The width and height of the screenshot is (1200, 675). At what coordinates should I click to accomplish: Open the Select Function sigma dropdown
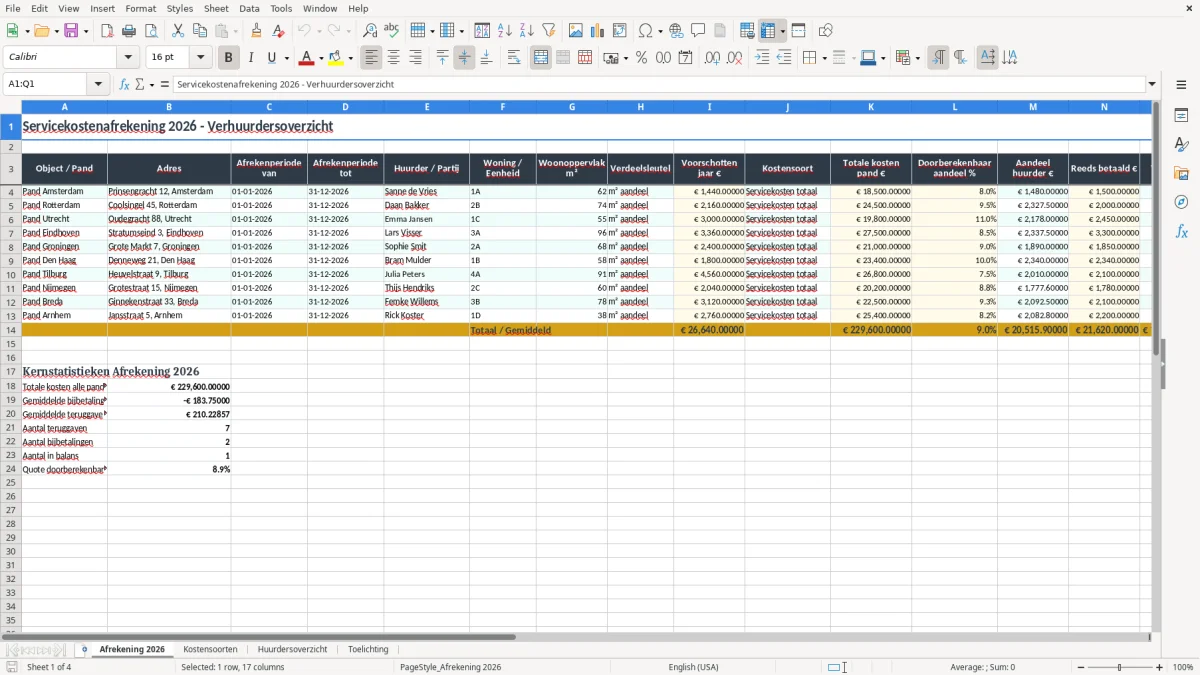(x=151, y=84)
